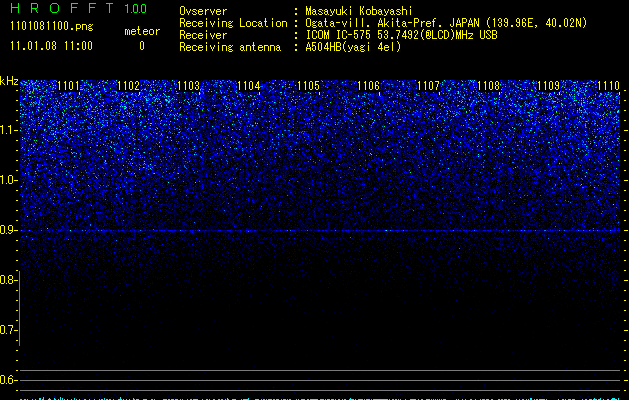
Task: Click the 0.7 kHz axis label
Action: coord(8,330)
